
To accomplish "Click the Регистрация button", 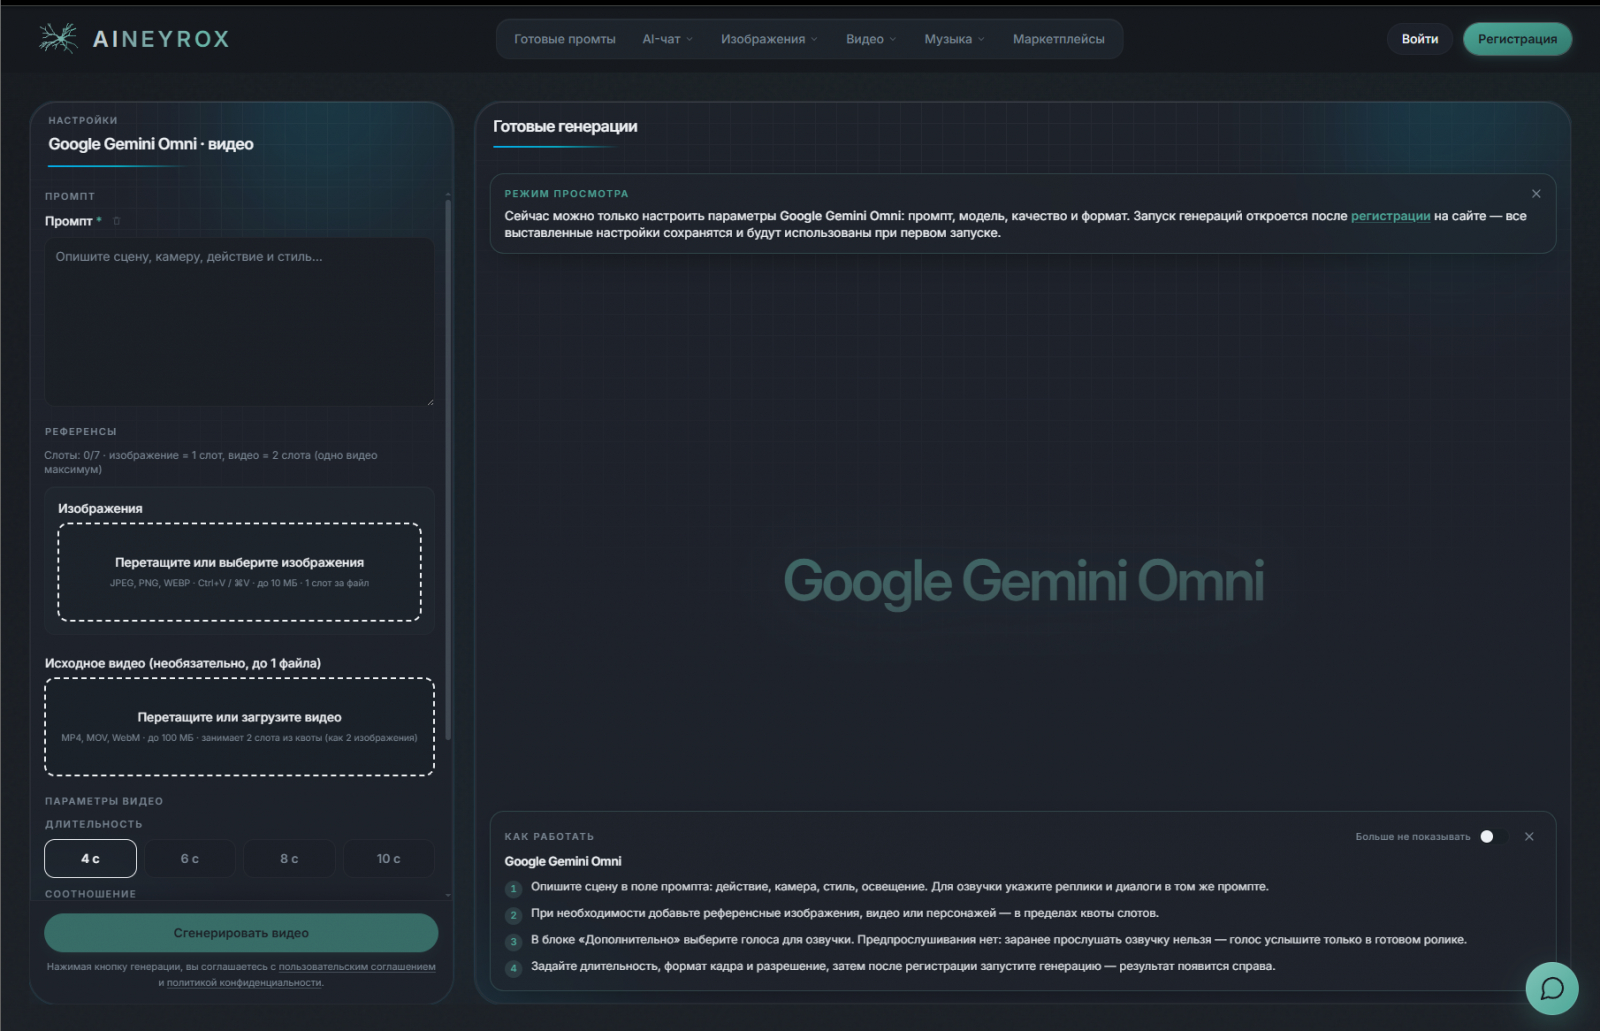I will click(x=1517, y=39).
